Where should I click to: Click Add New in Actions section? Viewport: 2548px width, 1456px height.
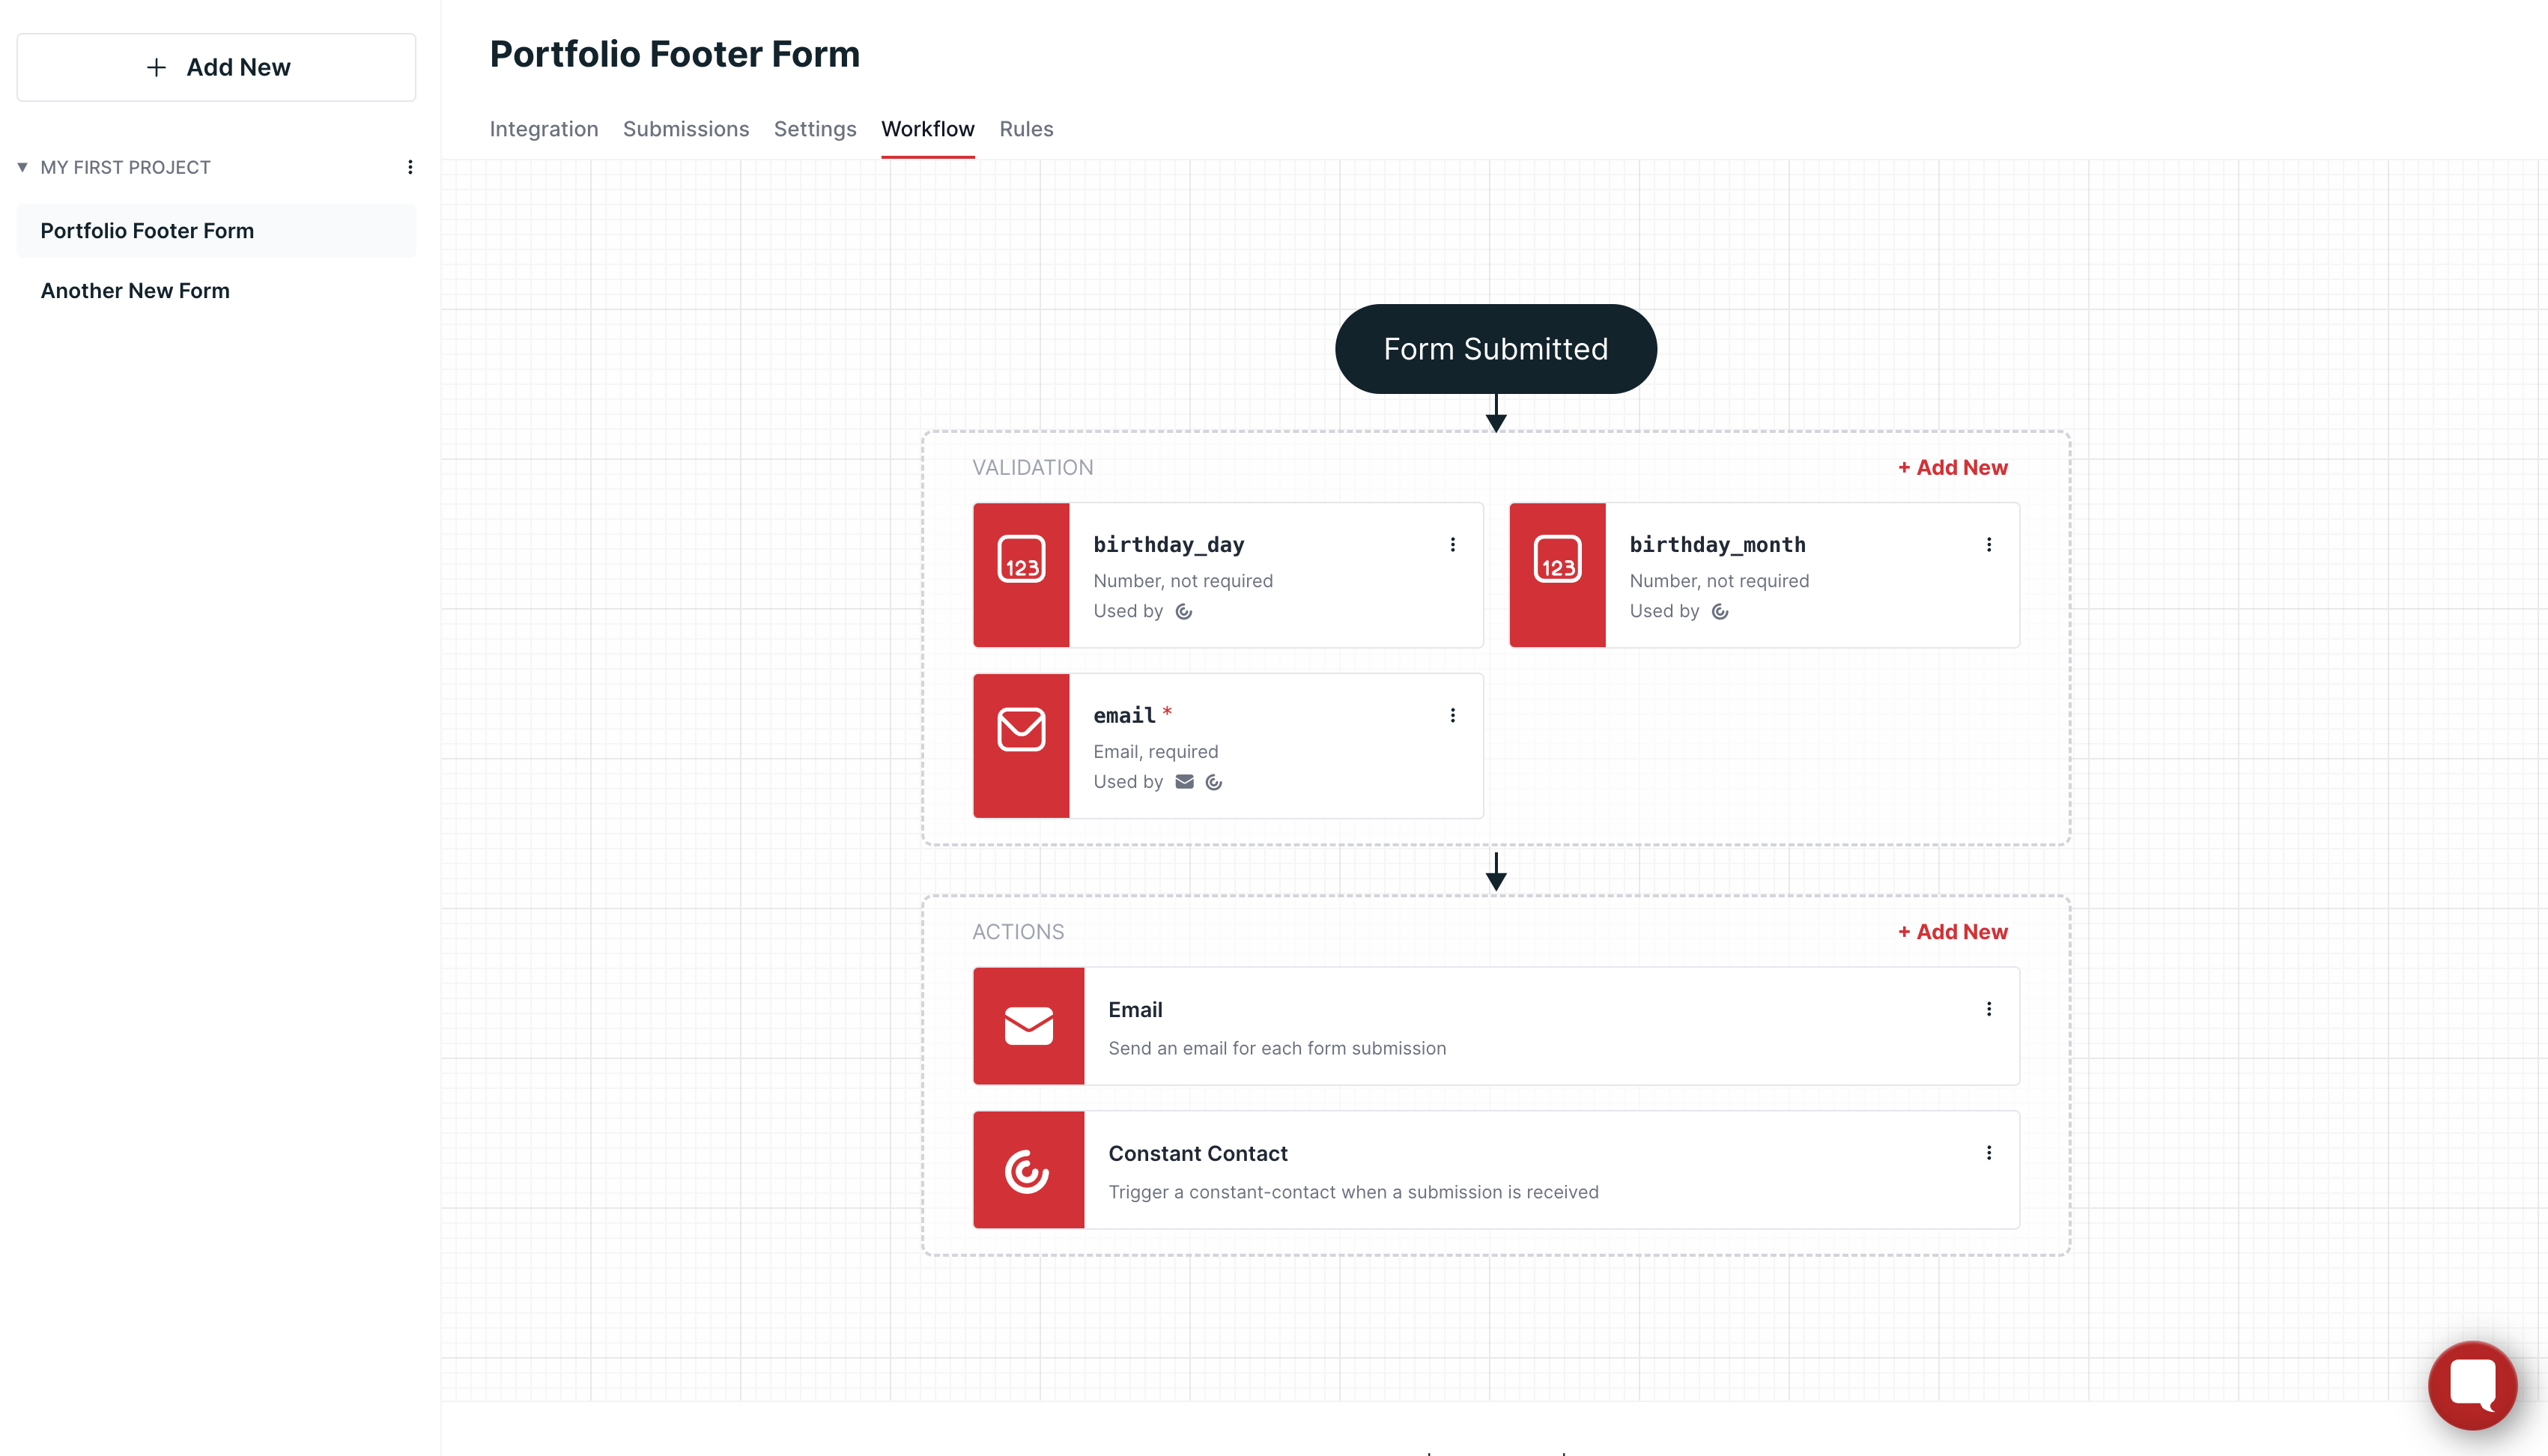pyautogui.click(x=1953, y=932)
